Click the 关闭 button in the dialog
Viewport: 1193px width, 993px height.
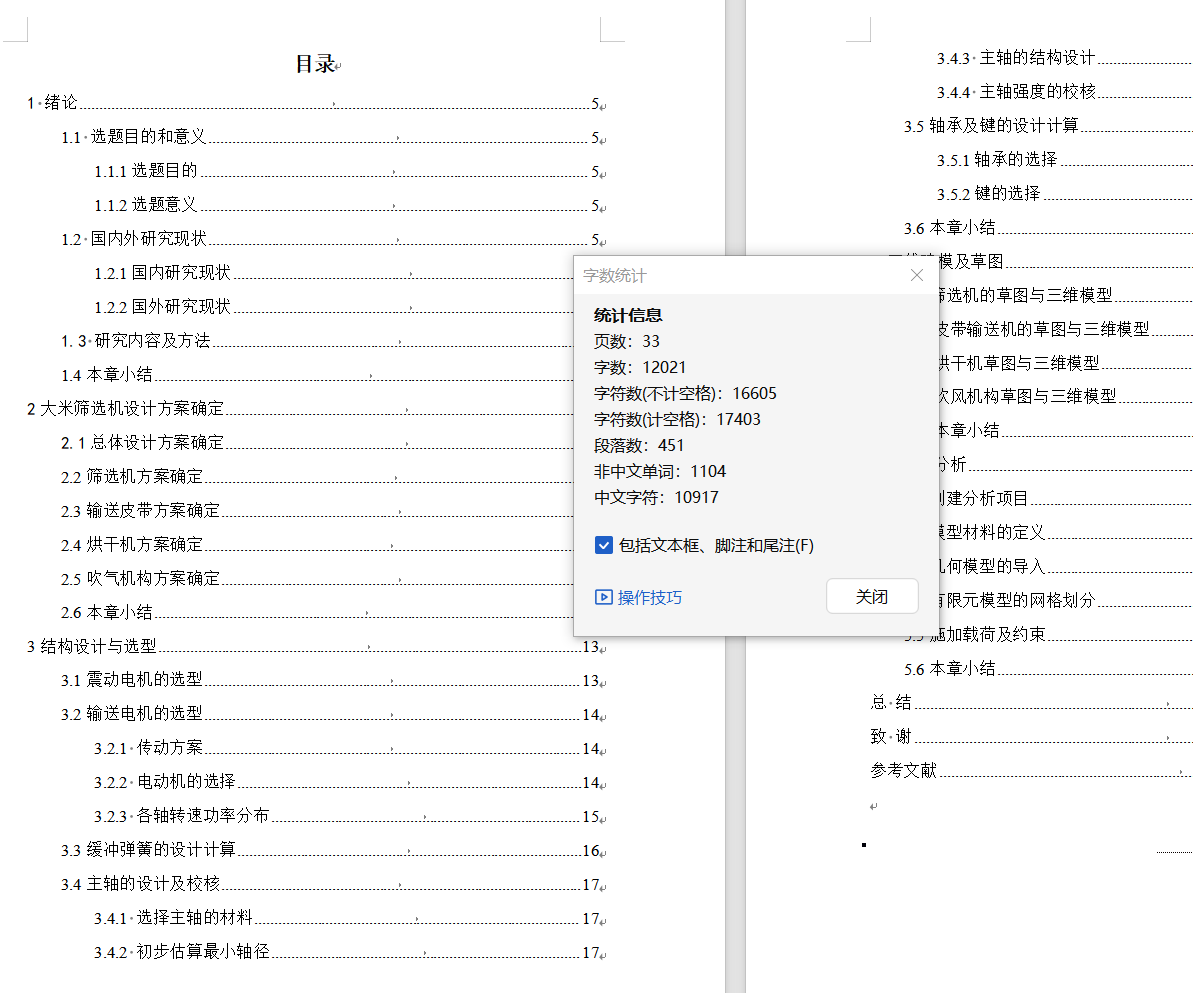872,597
